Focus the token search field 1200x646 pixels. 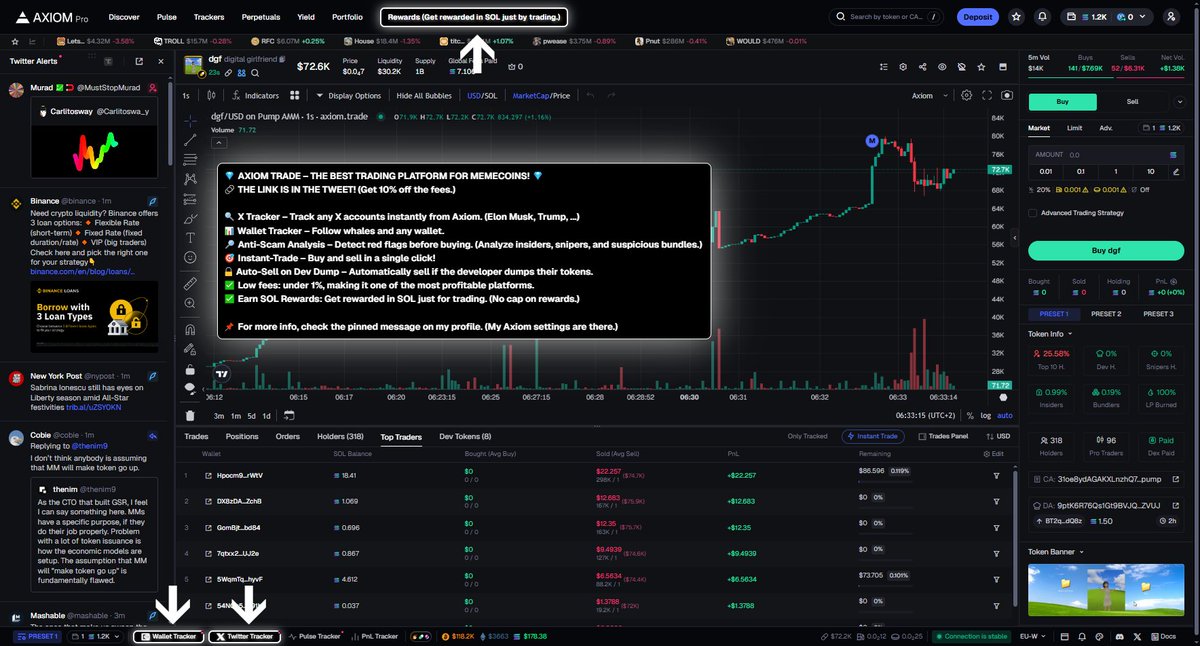click(x=888, y=17)
